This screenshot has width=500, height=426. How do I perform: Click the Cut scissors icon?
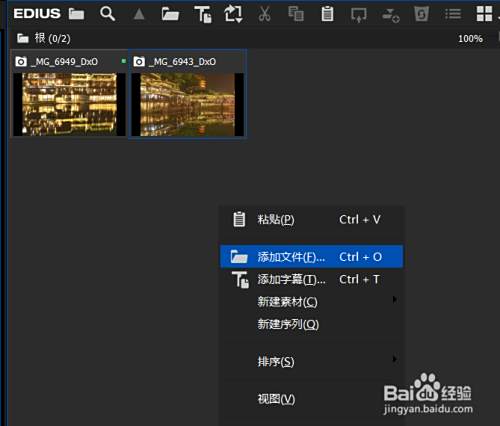(264, 14)
